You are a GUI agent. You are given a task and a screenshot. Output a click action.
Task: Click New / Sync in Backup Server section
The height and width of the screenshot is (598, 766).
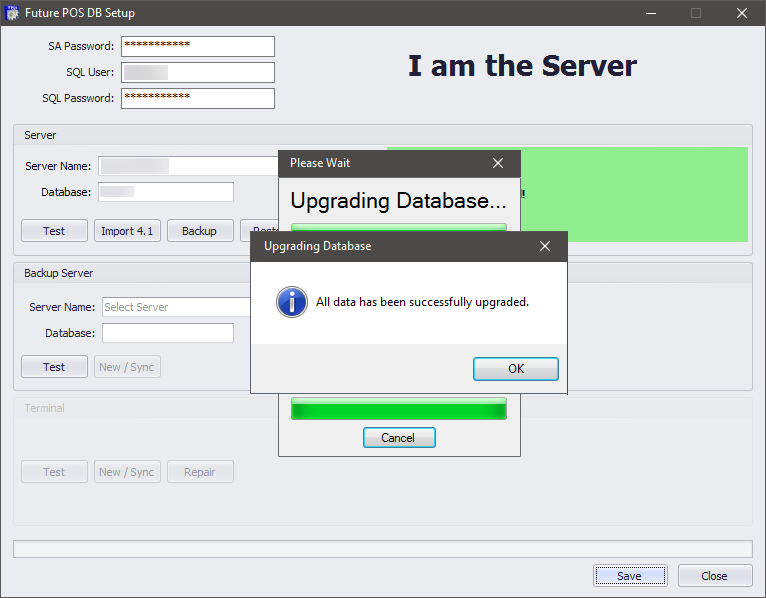127,366
